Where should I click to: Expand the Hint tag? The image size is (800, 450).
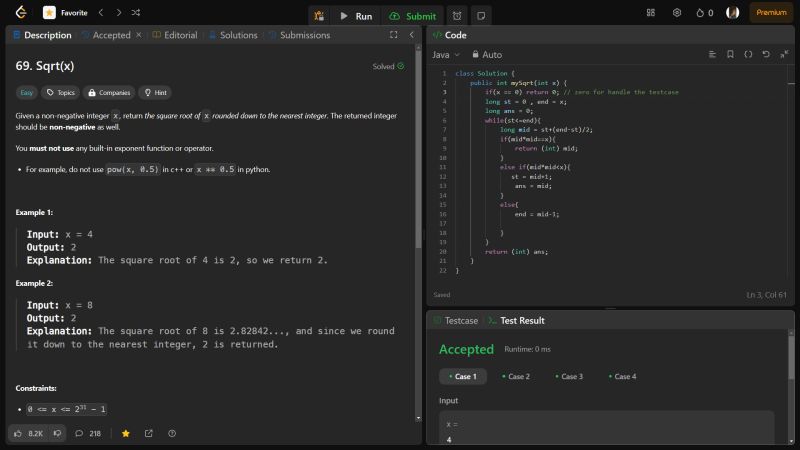(x=155, y=92)
